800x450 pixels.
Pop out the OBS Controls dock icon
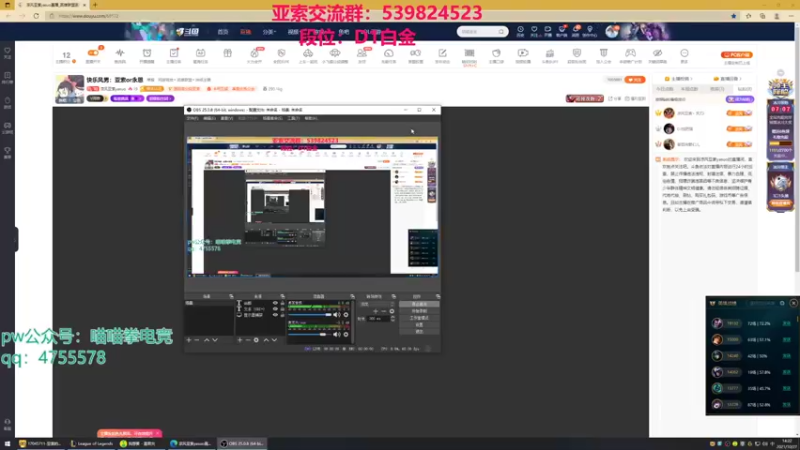[438, 296]
